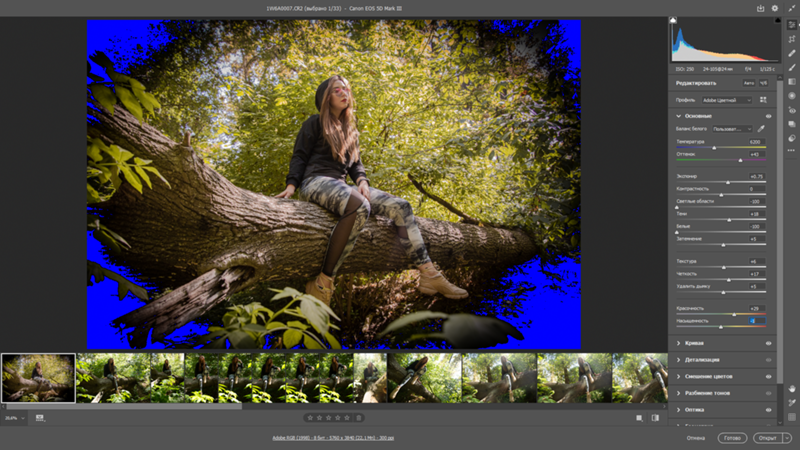
Task: Select the Adjustment brush tool
Action: point(791,67)
